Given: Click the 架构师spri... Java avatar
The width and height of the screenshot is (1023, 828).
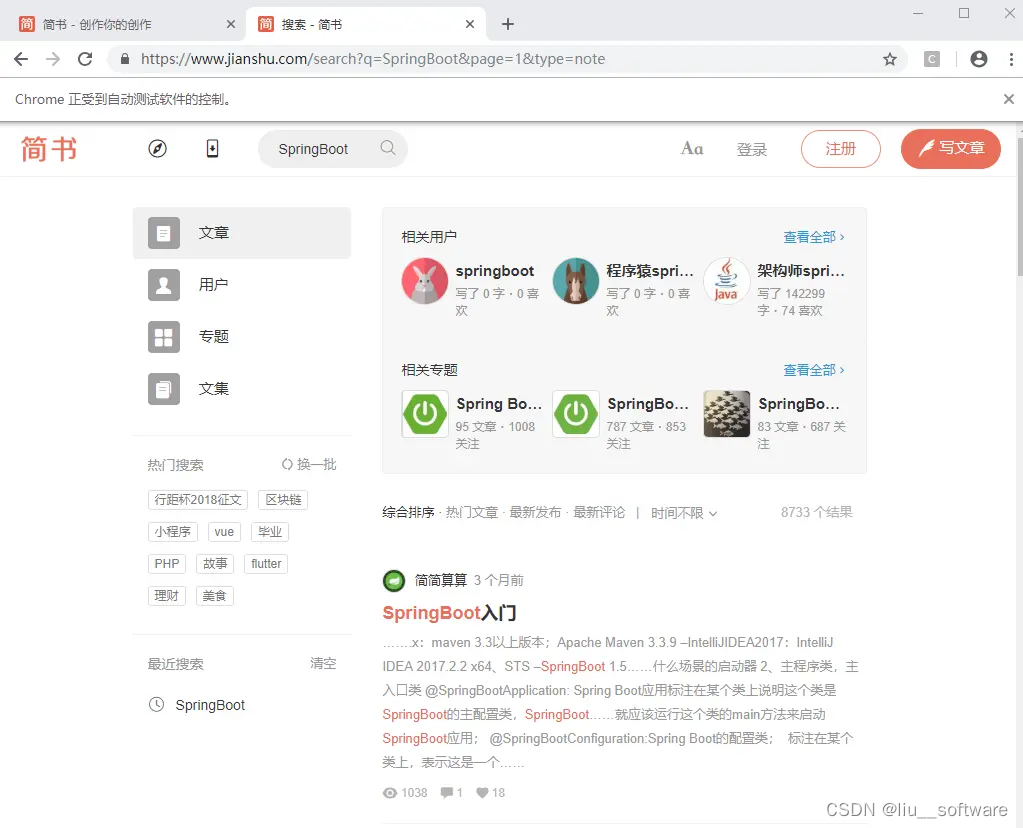Looking at the screenshot, I should point(726,281).
